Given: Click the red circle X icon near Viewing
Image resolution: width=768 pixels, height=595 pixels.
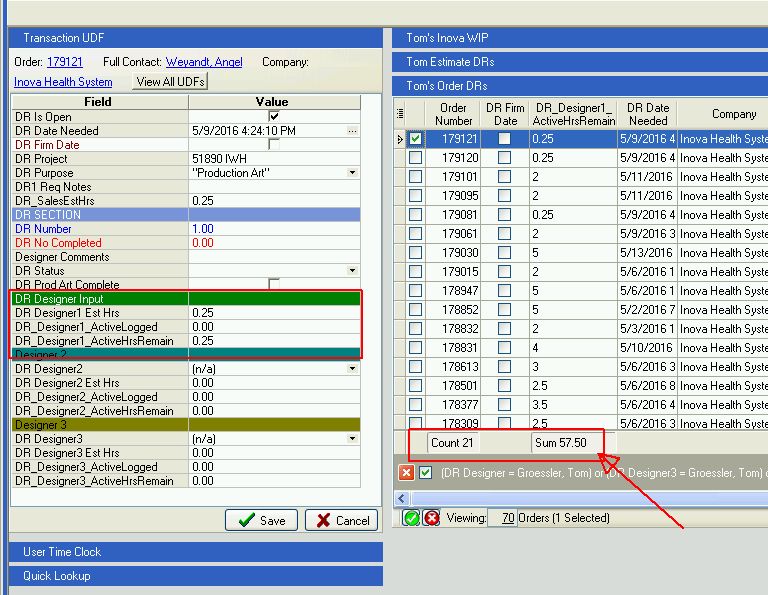Looking at the screenshot, I should (432, 518).
